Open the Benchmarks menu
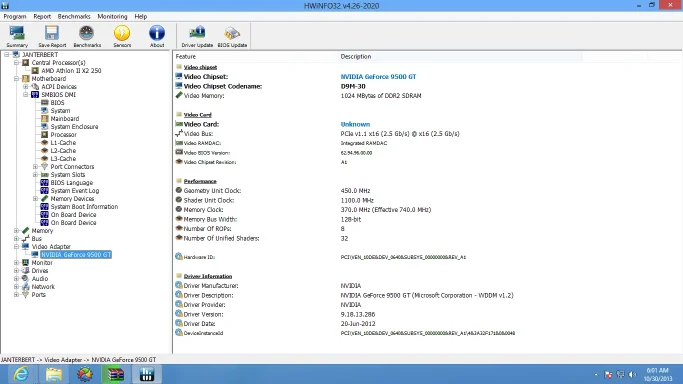This screenshot has width=683, height=384. coord(74,17)
